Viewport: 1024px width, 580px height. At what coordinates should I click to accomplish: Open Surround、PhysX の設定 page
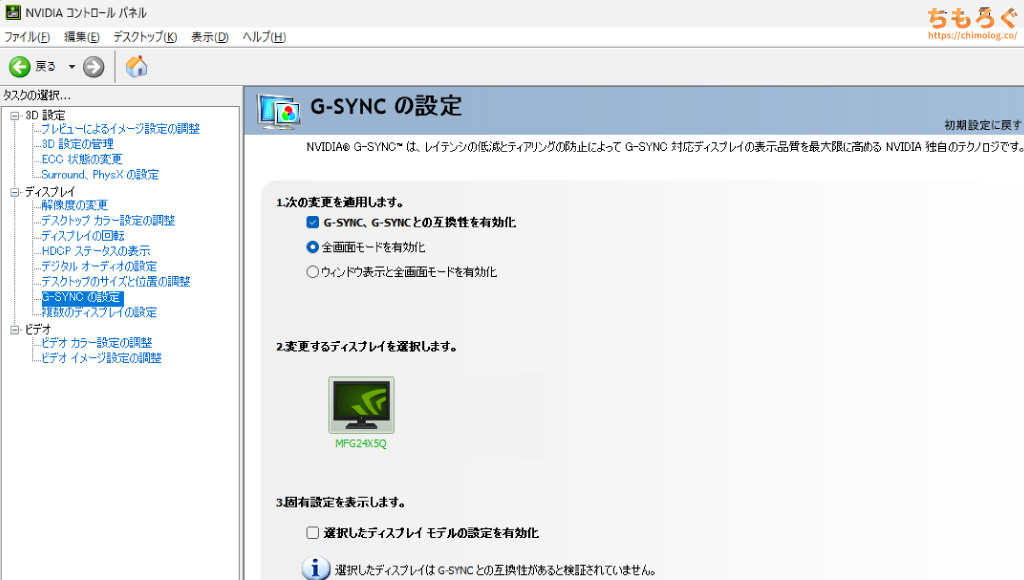tap(100, 174)
